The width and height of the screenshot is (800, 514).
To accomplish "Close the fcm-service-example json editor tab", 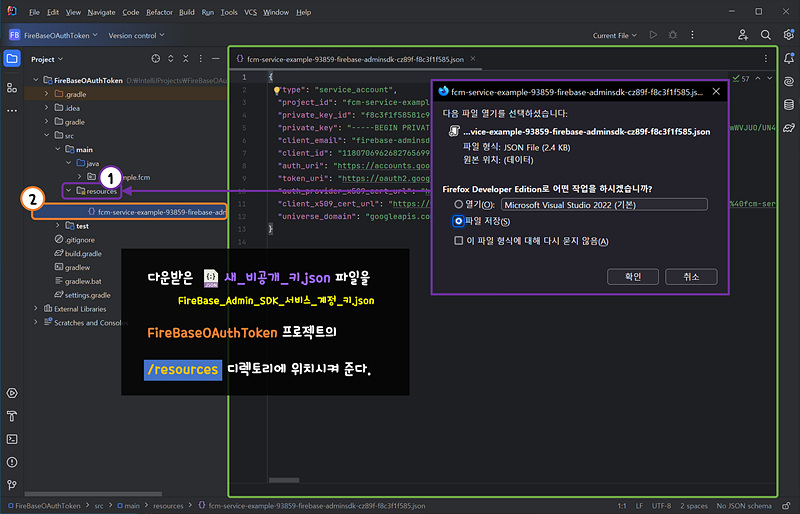I will tap(472, 59).
